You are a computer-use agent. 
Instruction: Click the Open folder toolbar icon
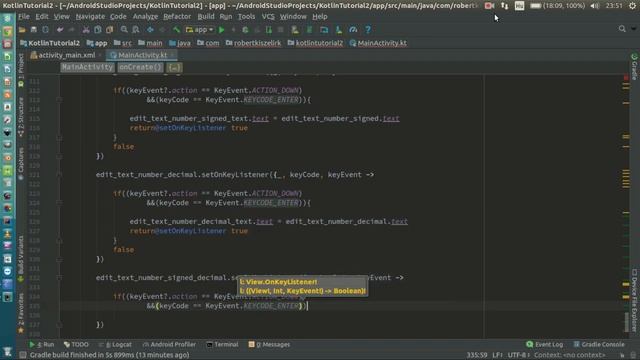(22, 29)
